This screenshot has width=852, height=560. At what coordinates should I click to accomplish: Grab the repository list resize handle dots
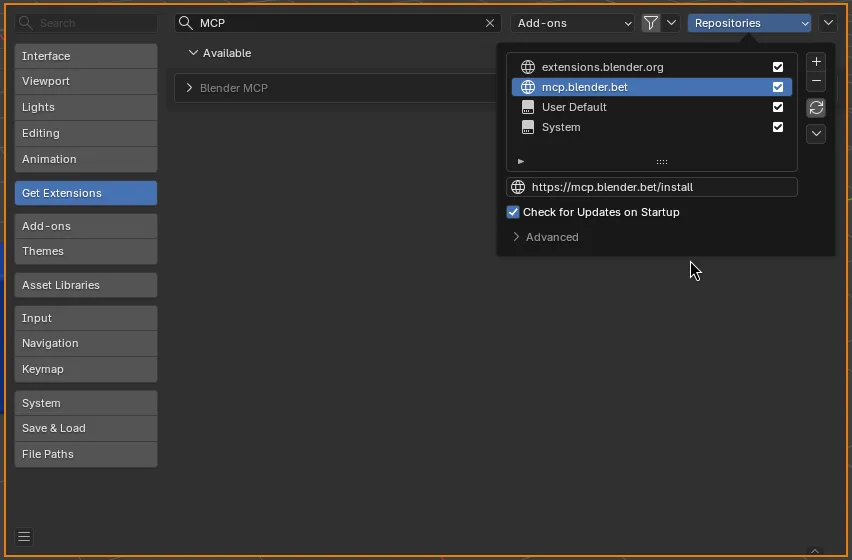coord(661,161)
